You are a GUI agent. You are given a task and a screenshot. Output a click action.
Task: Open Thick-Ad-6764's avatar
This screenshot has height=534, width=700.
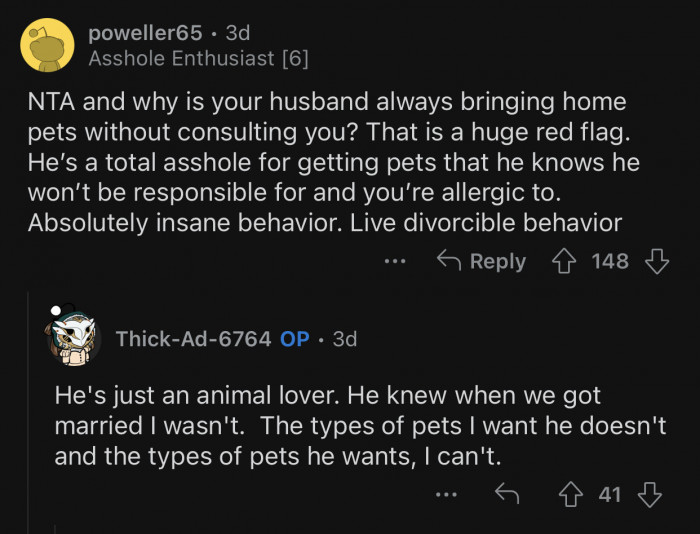point(73,338)
